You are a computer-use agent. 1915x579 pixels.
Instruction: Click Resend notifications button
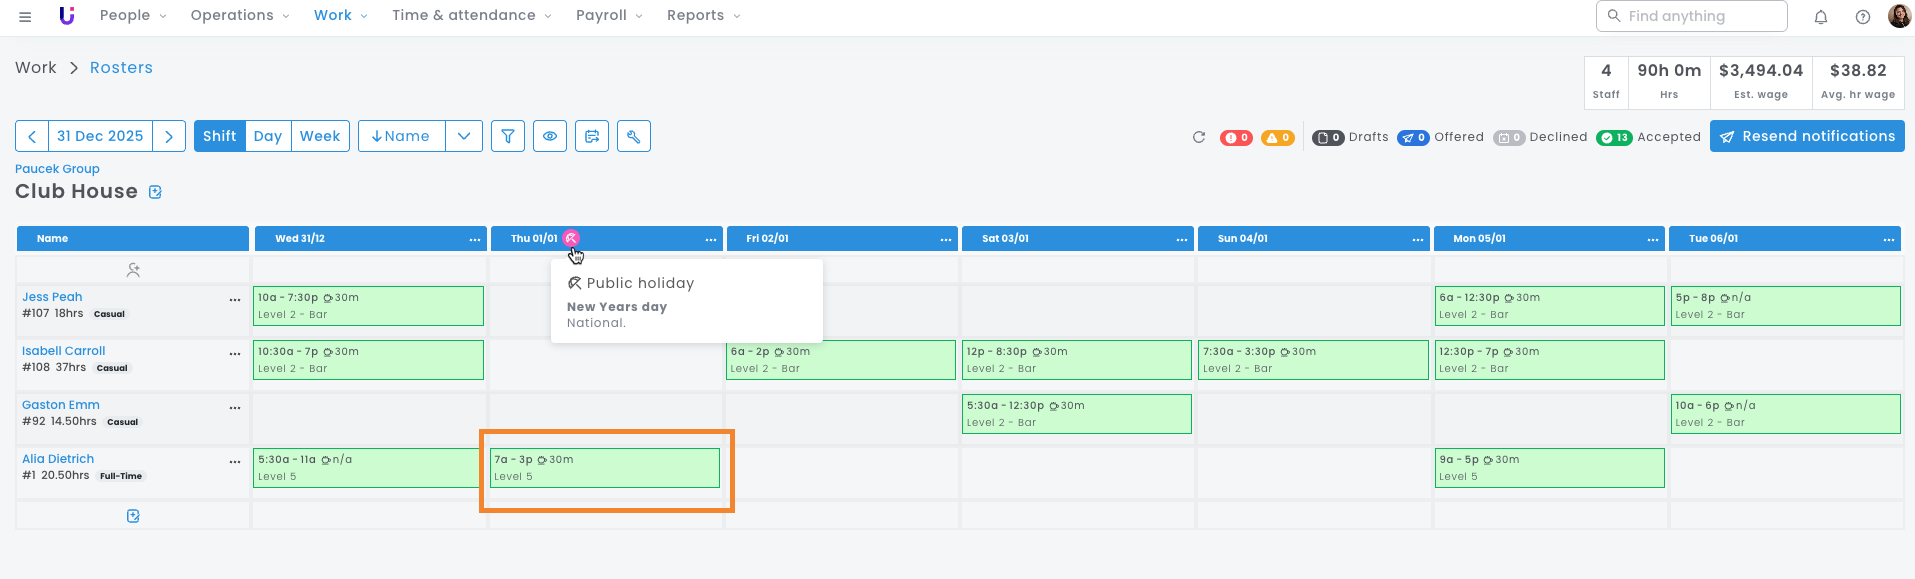tap(1807, 136)
